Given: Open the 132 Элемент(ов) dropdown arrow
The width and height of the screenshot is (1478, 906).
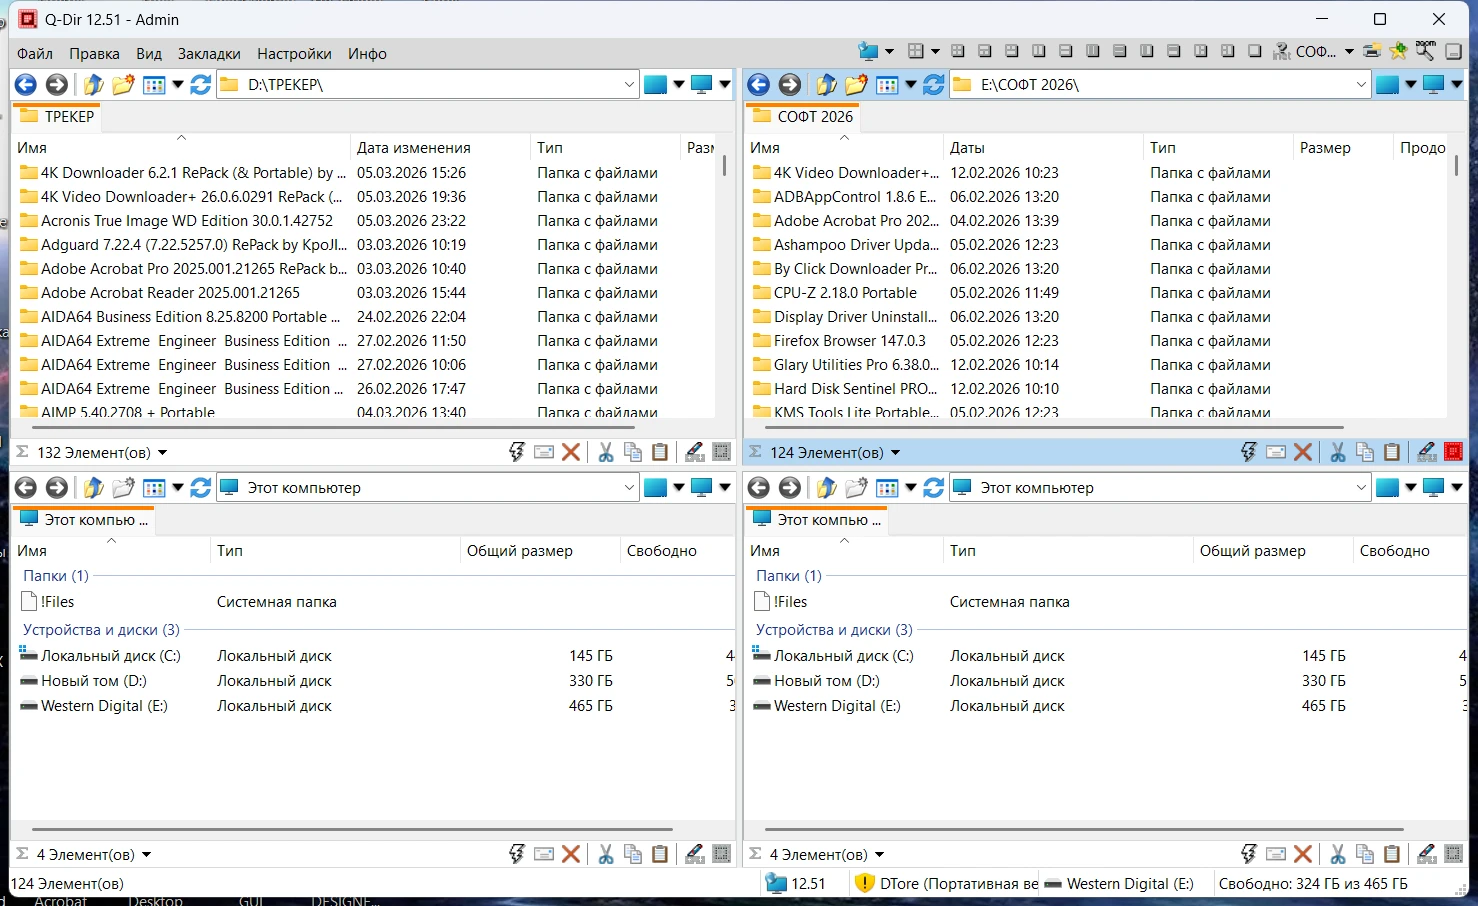Looking at the screenshot, I should (163, 453).
